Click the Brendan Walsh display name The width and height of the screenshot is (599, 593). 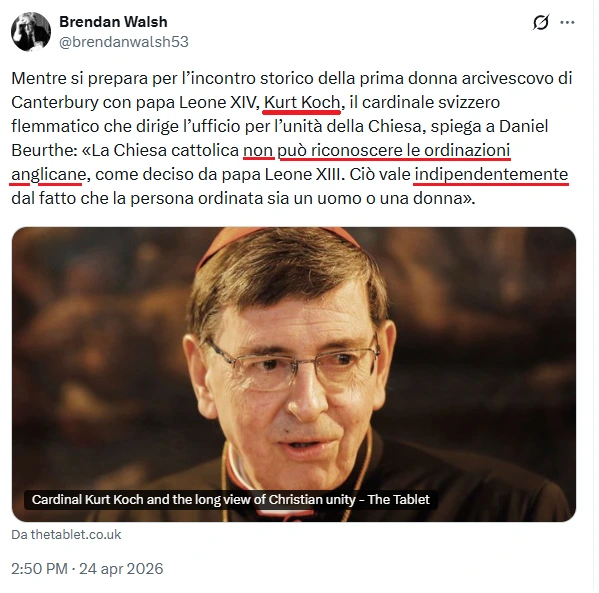[x=113, y=22]
